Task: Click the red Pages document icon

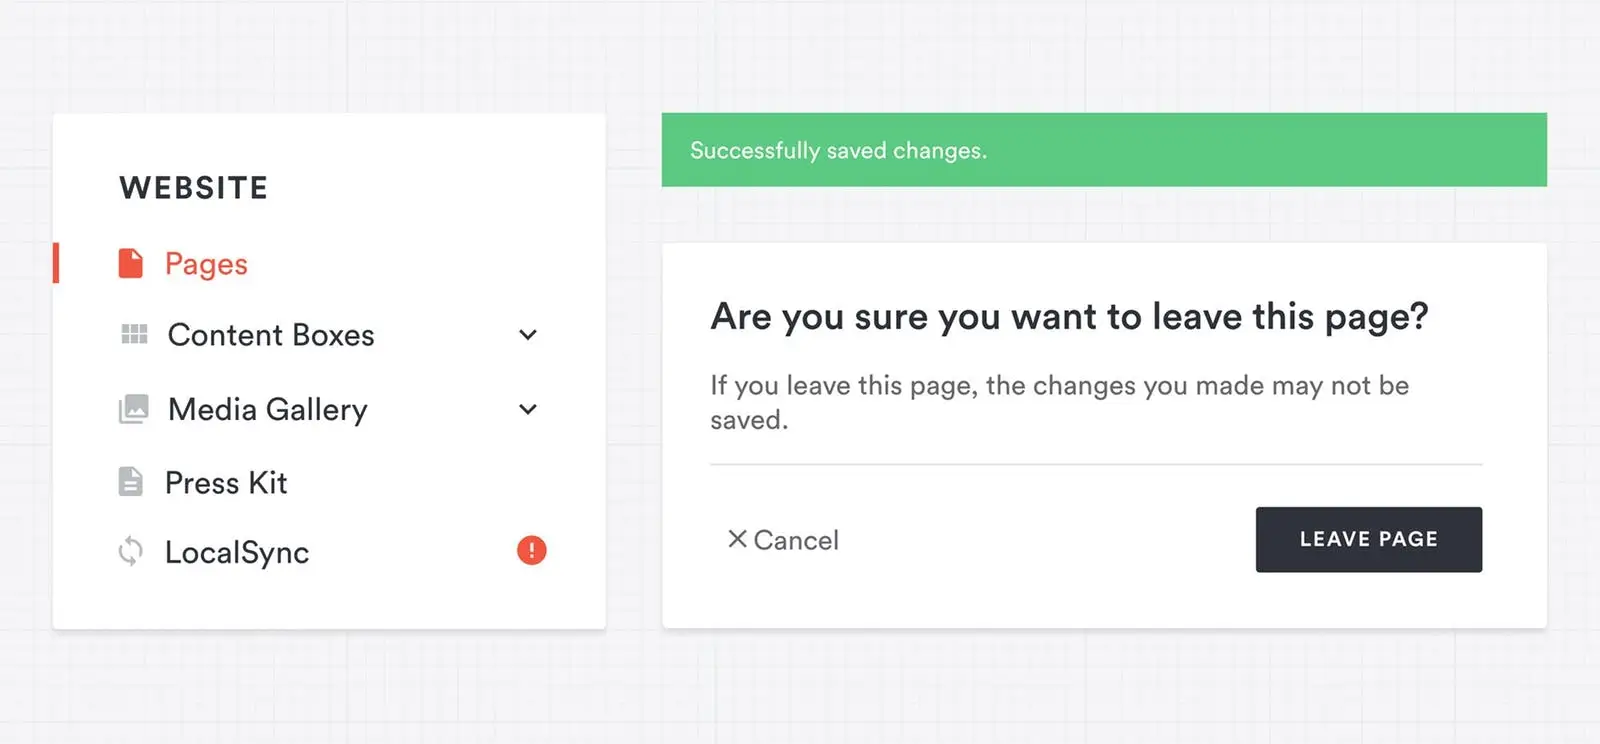Action: (x=131, y=263)
